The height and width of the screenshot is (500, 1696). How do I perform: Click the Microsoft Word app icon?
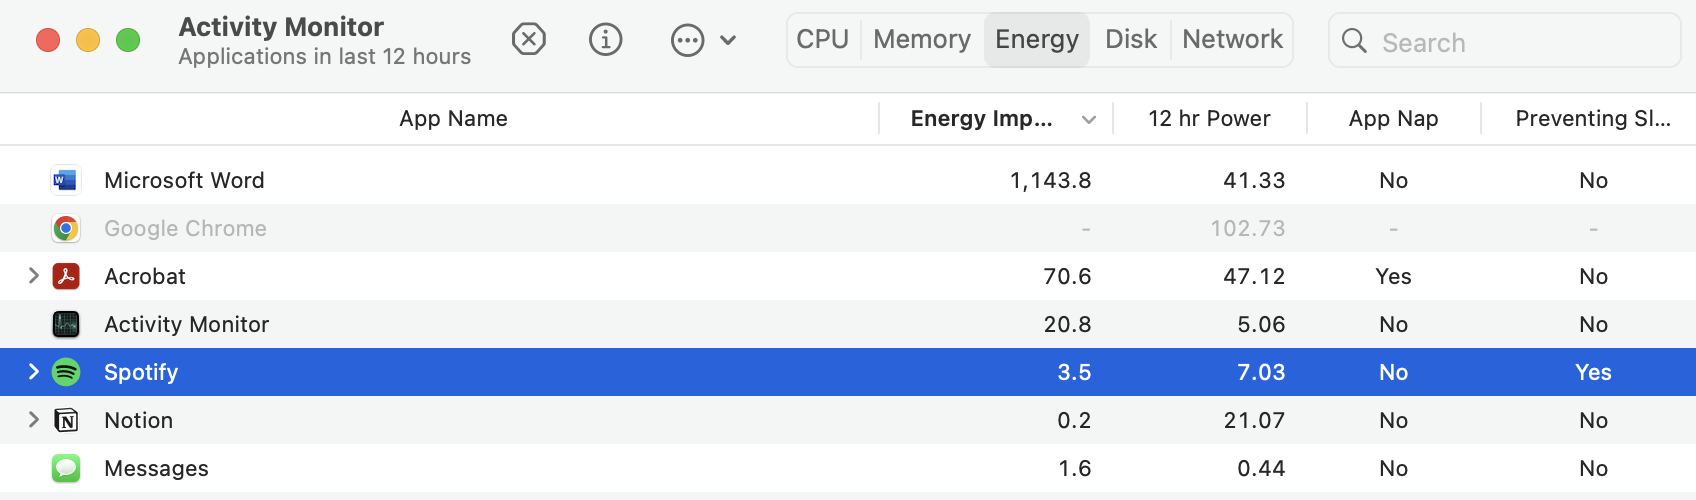click(66, 180)
